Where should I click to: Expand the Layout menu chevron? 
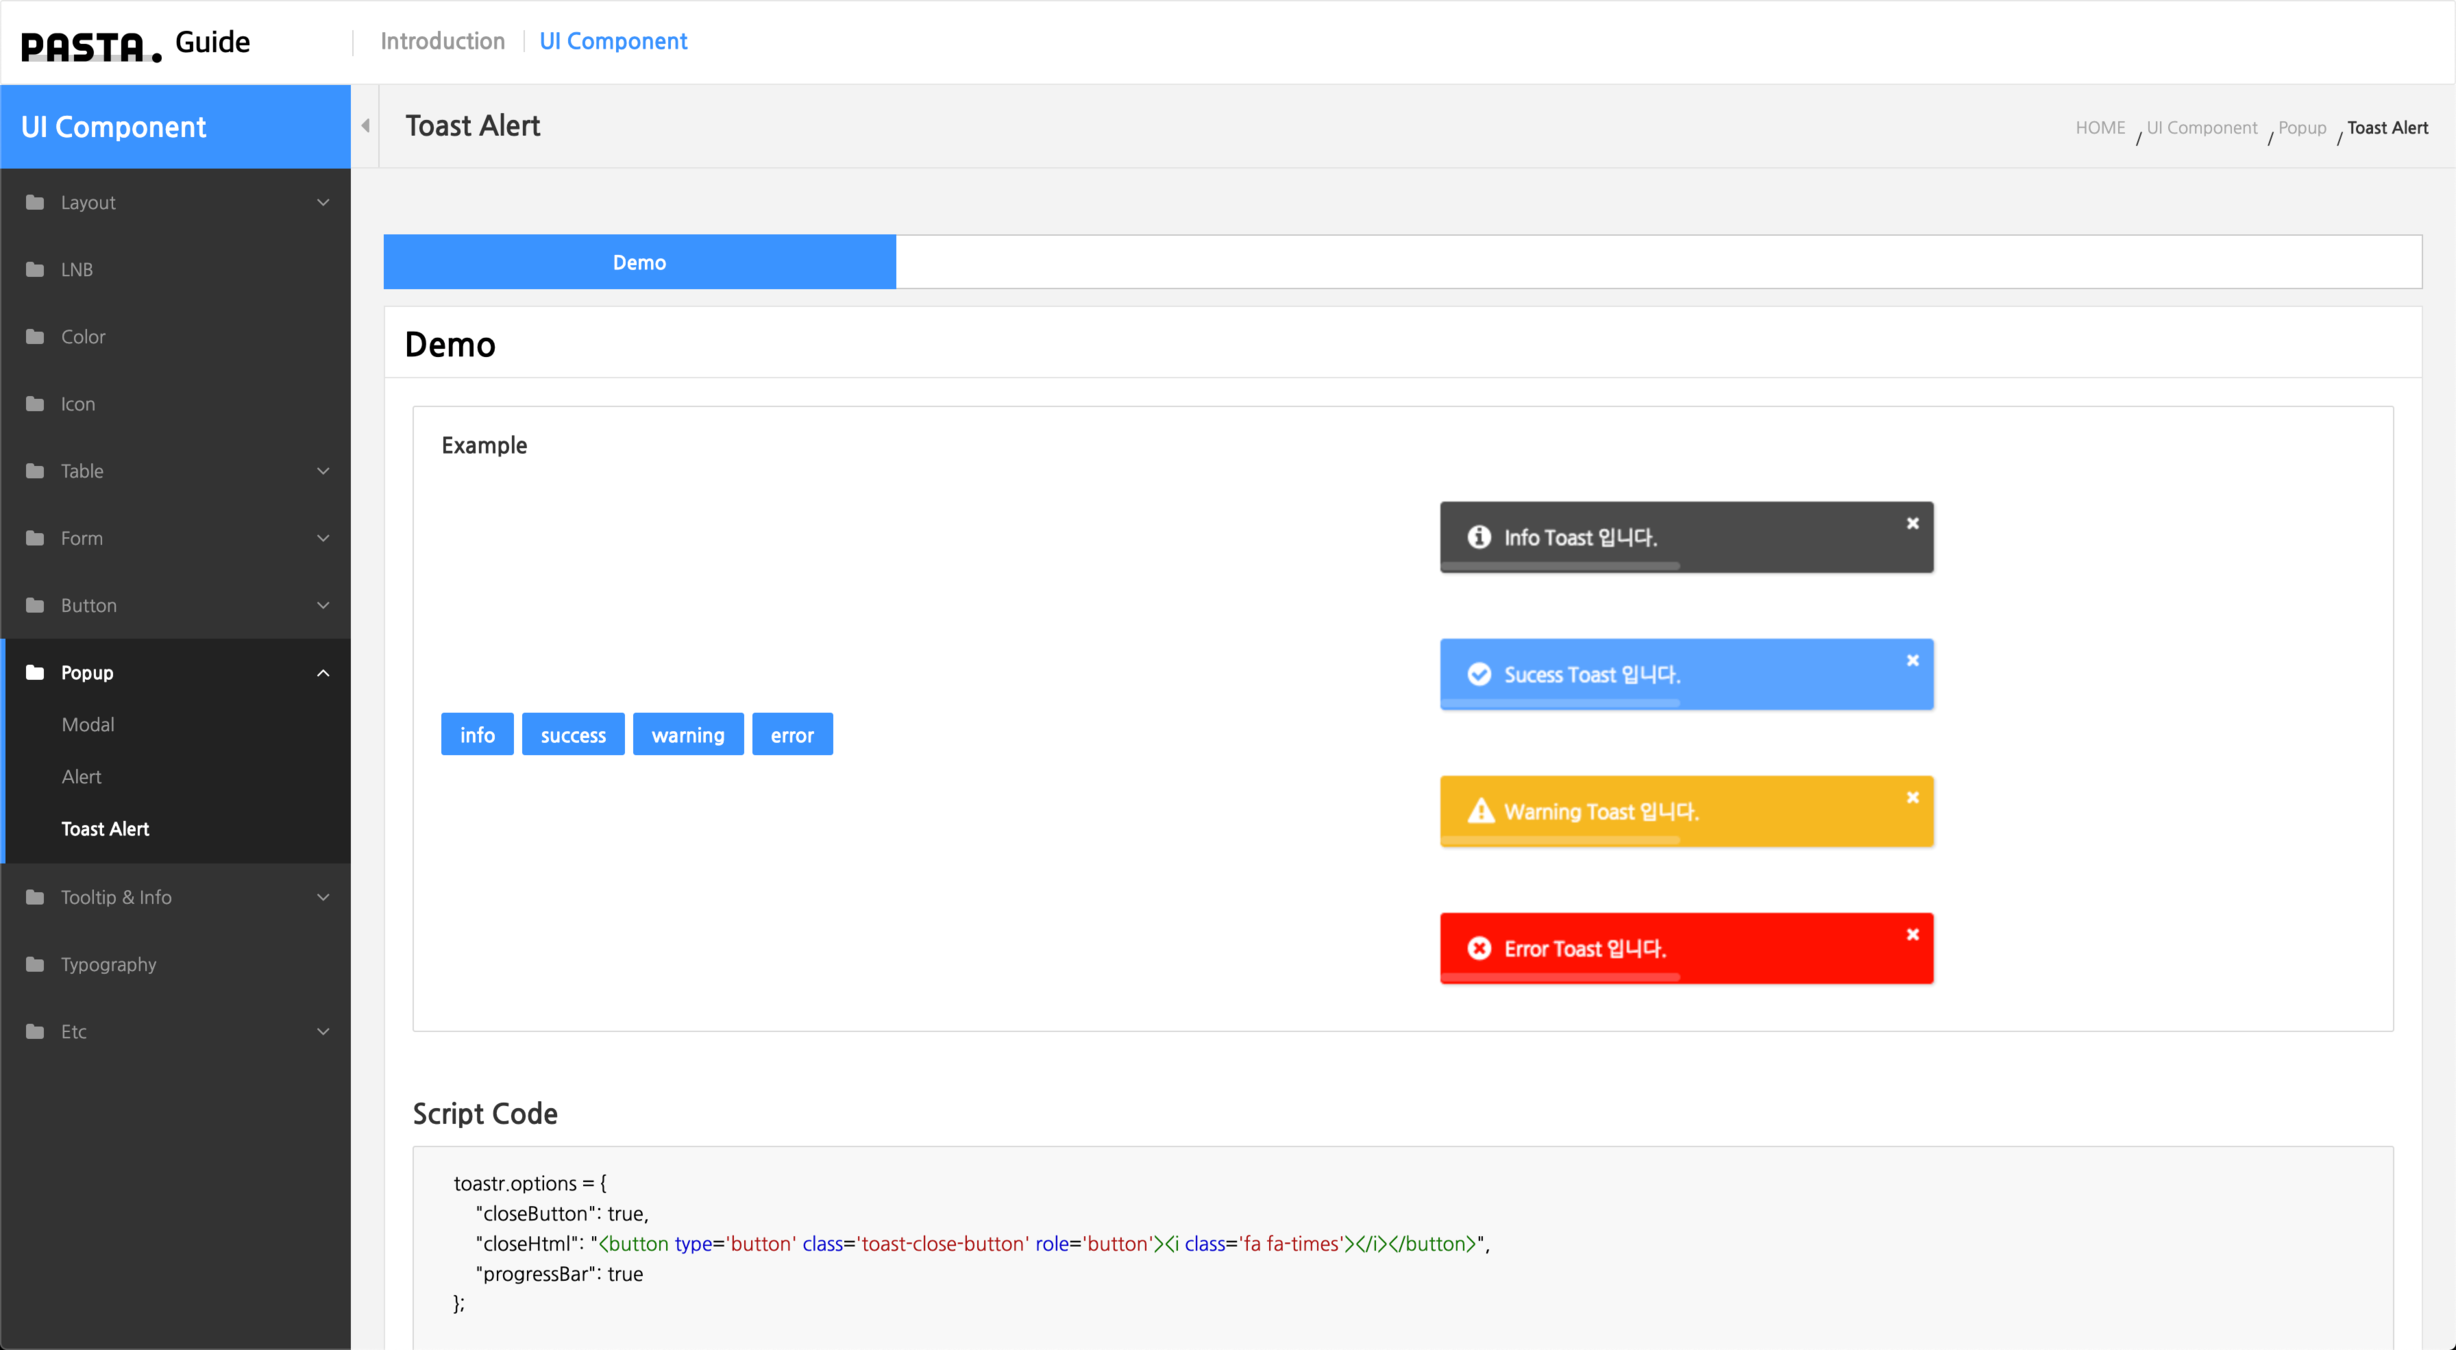[323, 203]
